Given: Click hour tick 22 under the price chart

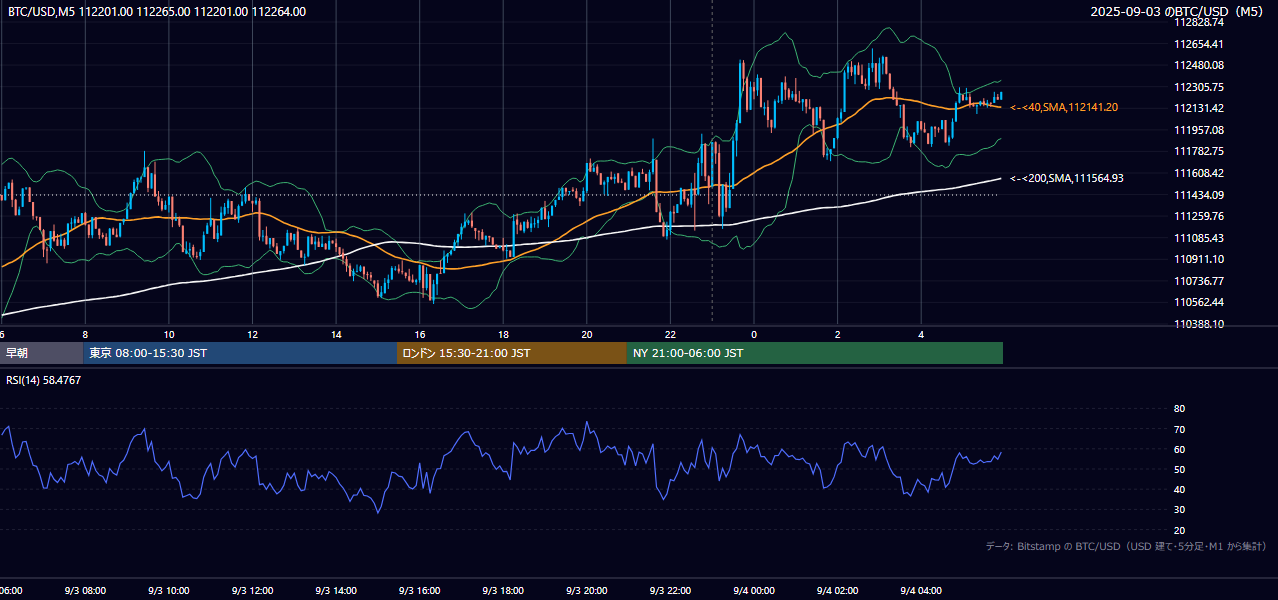Looking at the screenshot, I should 670,334.
